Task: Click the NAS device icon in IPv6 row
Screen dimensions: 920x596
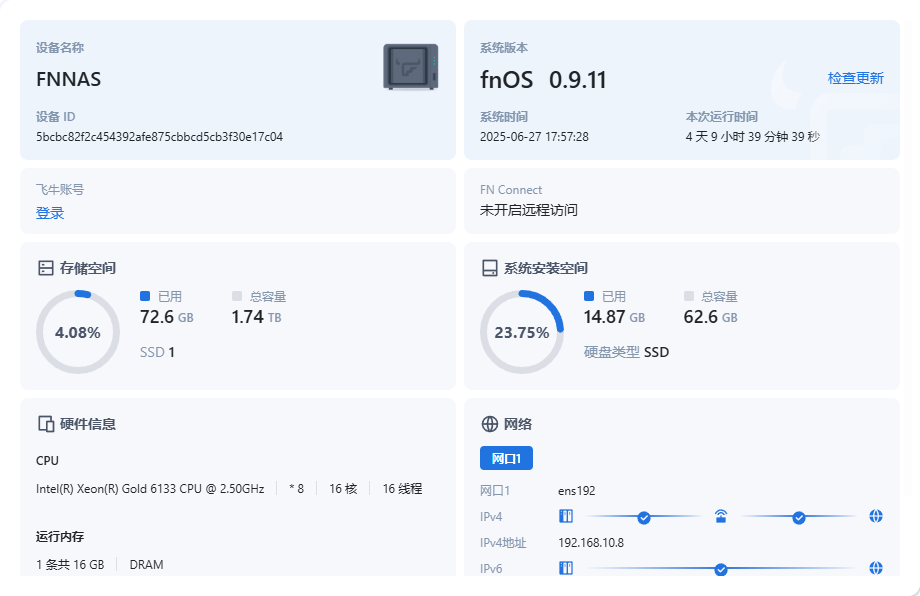Action: (x=566, y=568)
